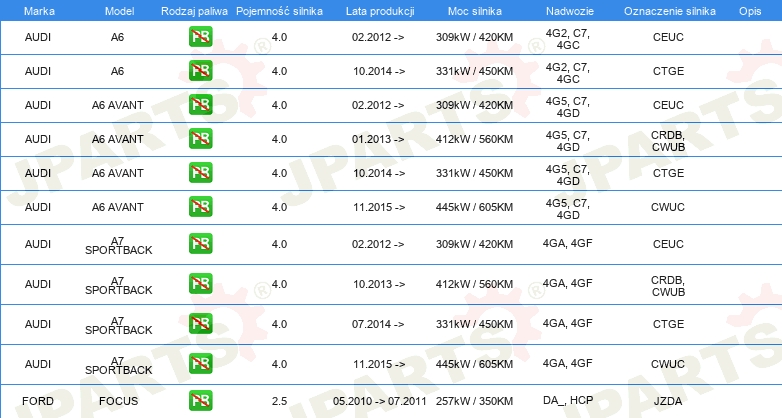The image size is (782, 418).
Task: Click the Lata produkcji column header
Action: click(379, 10)
